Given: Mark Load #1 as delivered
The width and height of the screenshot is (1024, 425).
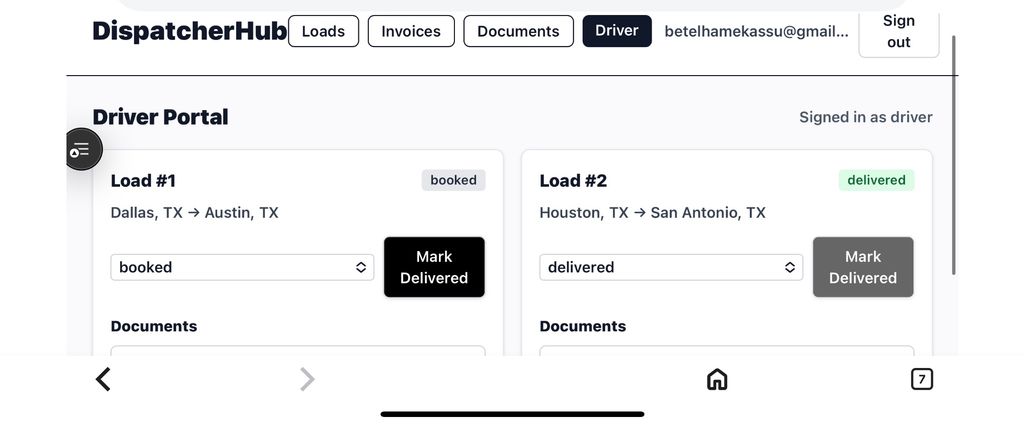Looking at the screenshot, I should point(434,267).
